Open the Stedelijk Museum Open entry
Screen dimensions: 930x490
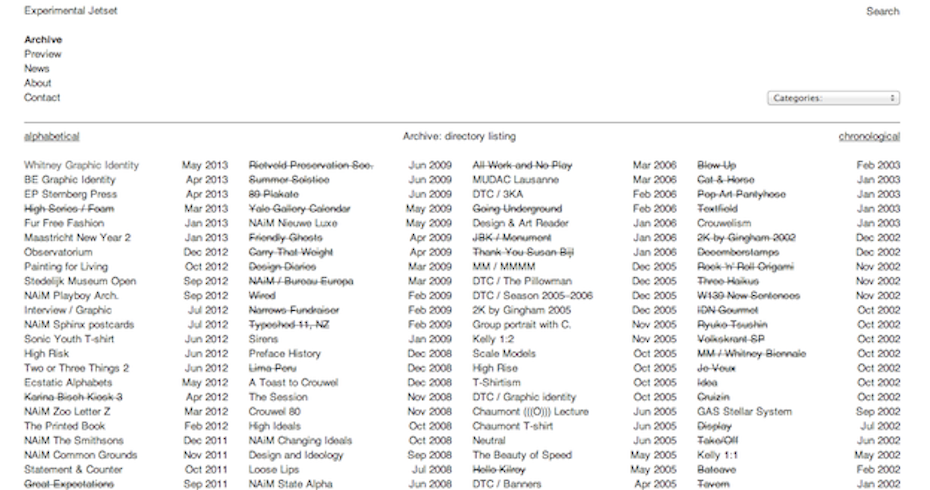(80, 281)
